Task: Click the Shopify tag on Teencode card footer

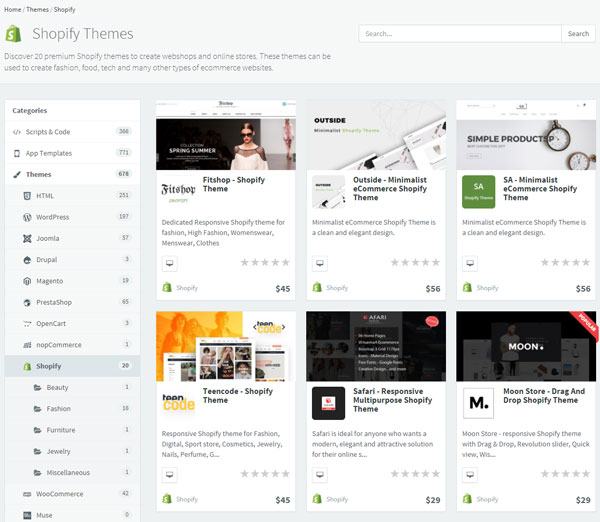Action: tap(180, 499)
